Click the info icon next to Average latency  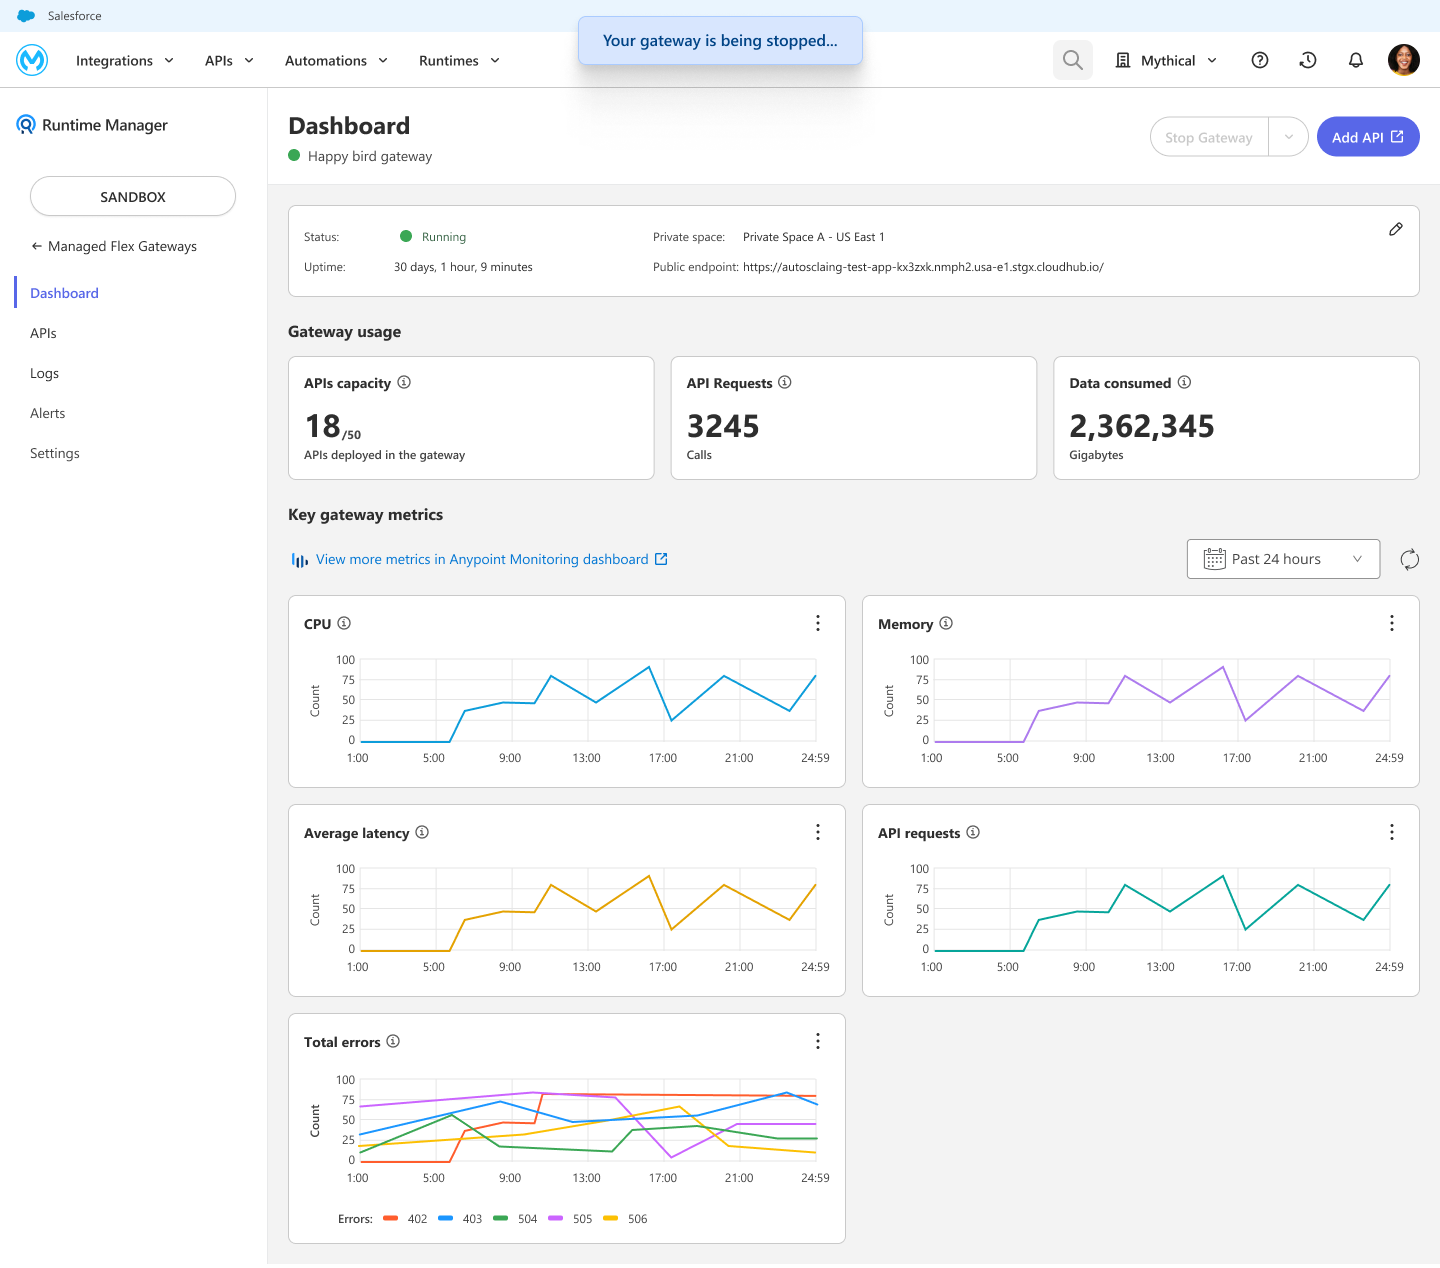click(422, 832)
